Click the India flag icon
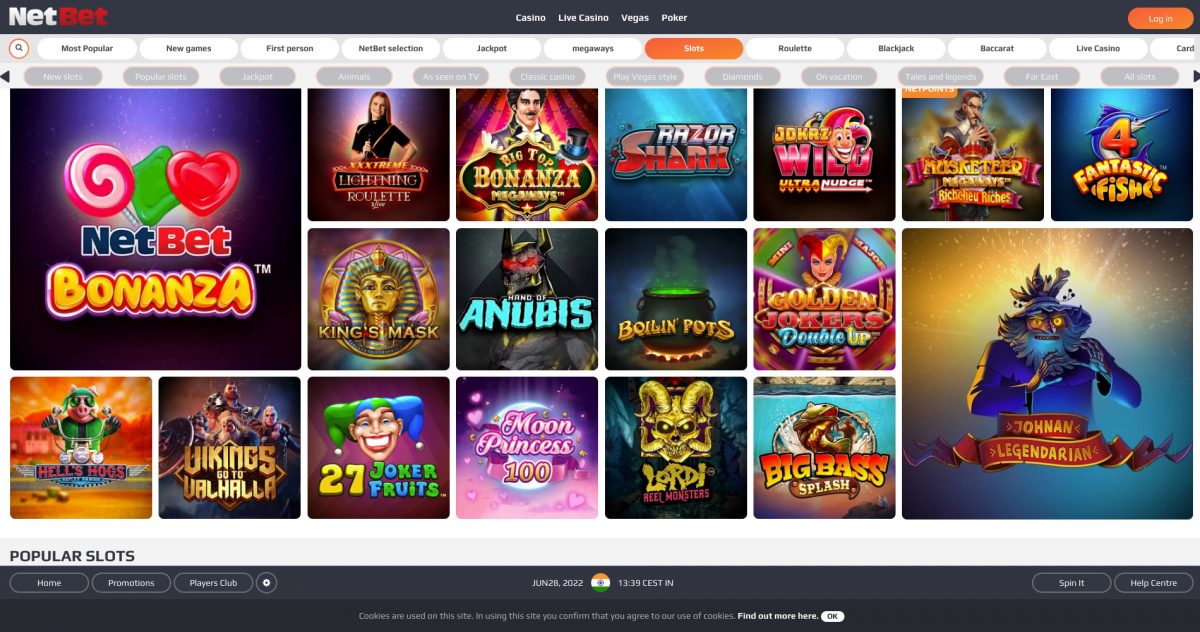This screenshot has width=1200, height=632. [600, 582]
